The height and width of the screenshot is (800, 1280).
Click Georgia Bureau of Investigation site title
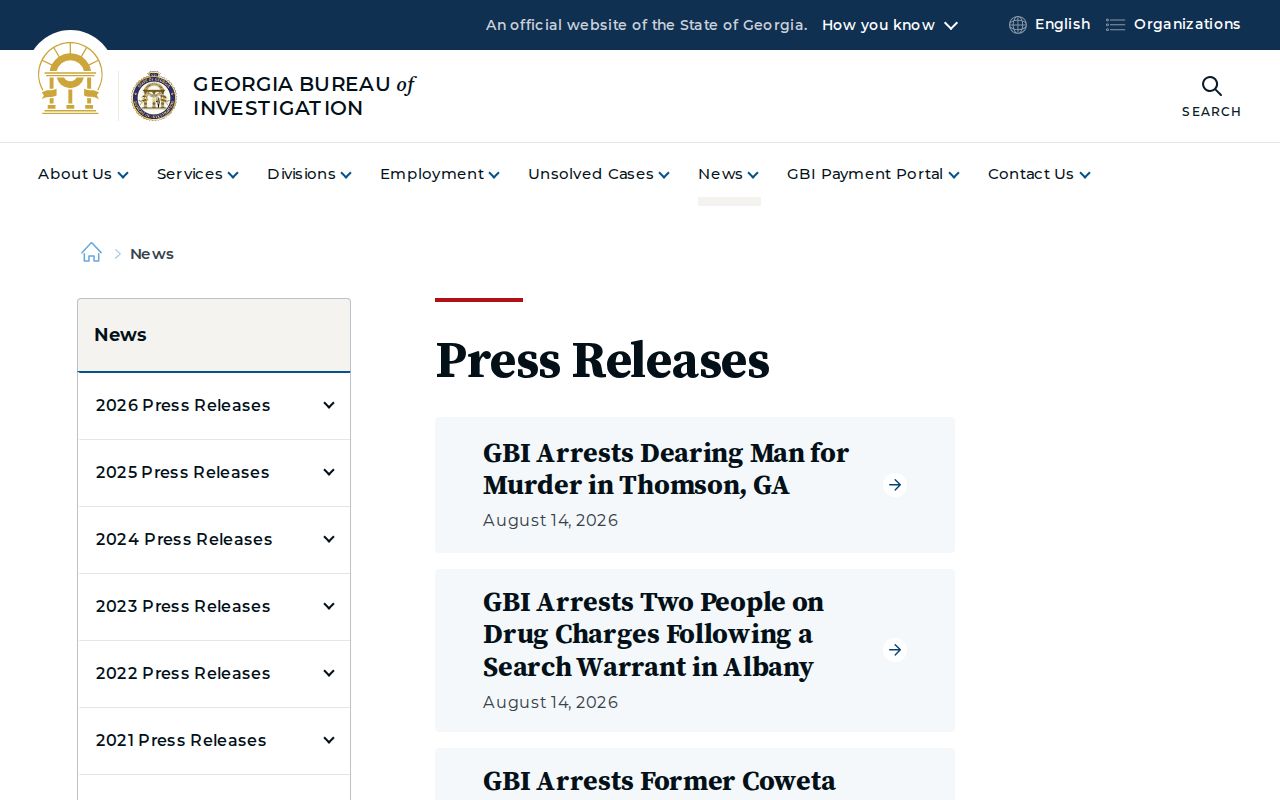[304, 96]
